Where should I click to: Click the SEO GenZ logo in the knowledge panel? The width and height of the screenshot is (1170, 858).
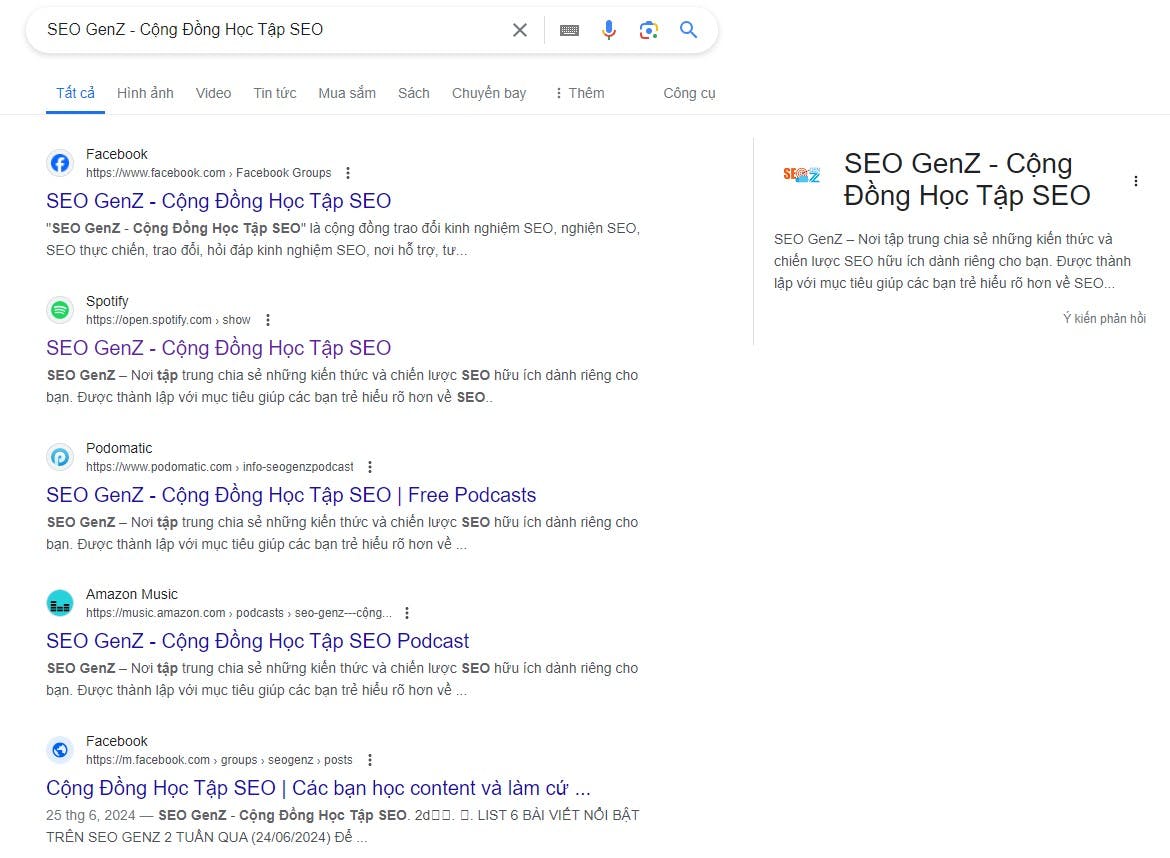(x=802, y=174)
